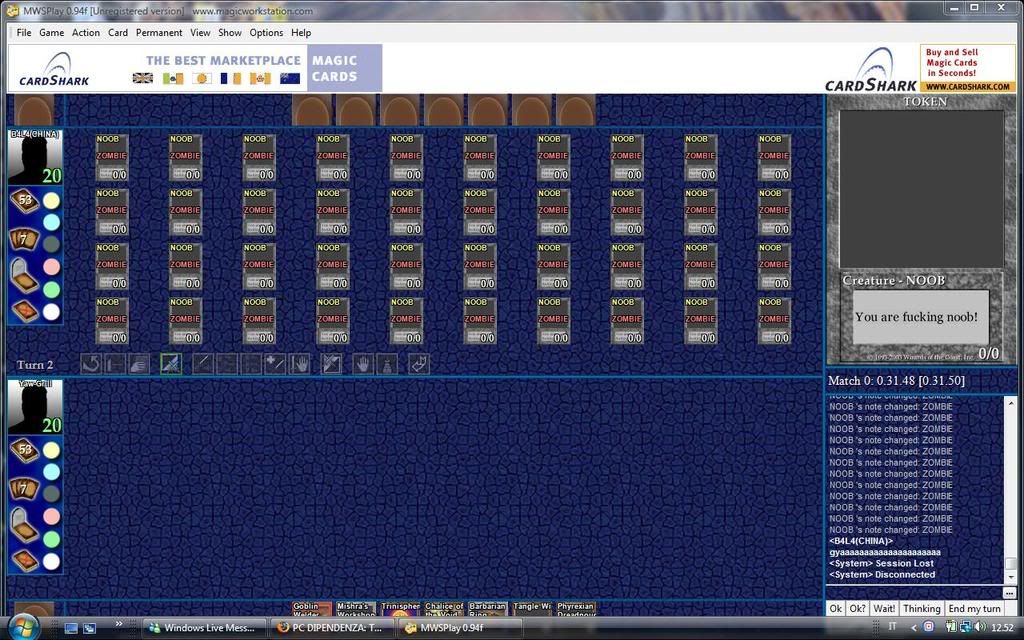1024x640 pixels.
Task: Open the Options menu
Action: [266, 33]
